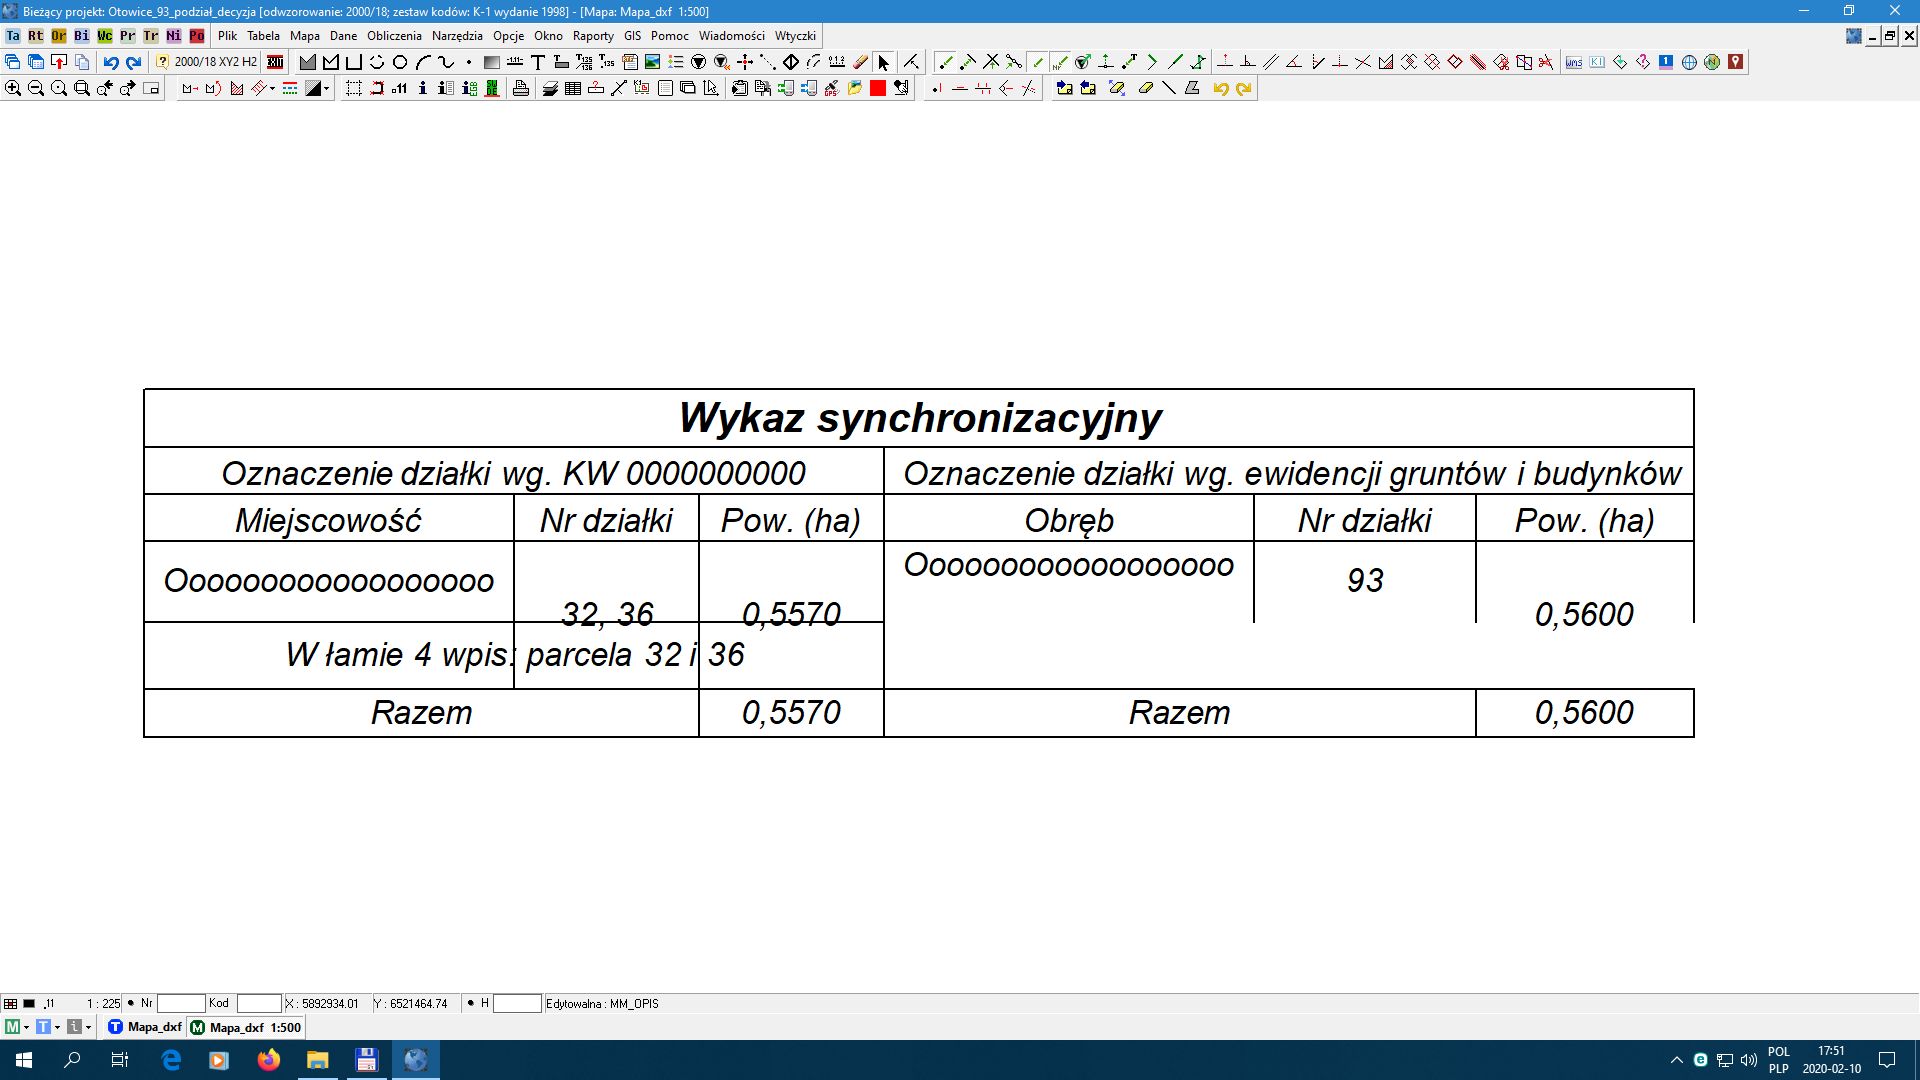This screenshot has height=1080, width=1920.
Task: Open the WMS layer tool
Action: [1574, 62]
